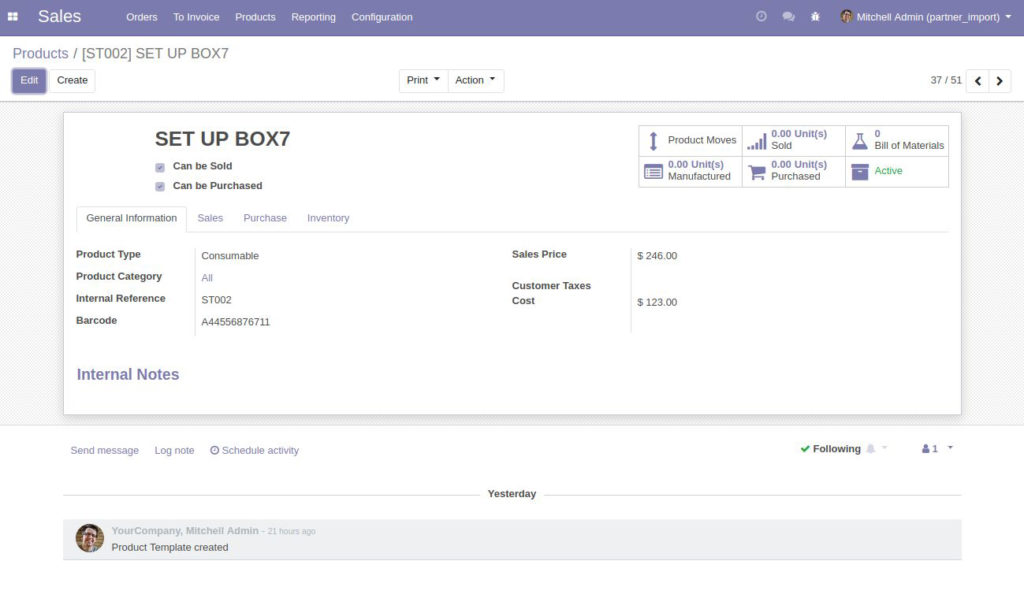View Units Sold bar chart icon

pyautogui.click(x=756, y=141)
